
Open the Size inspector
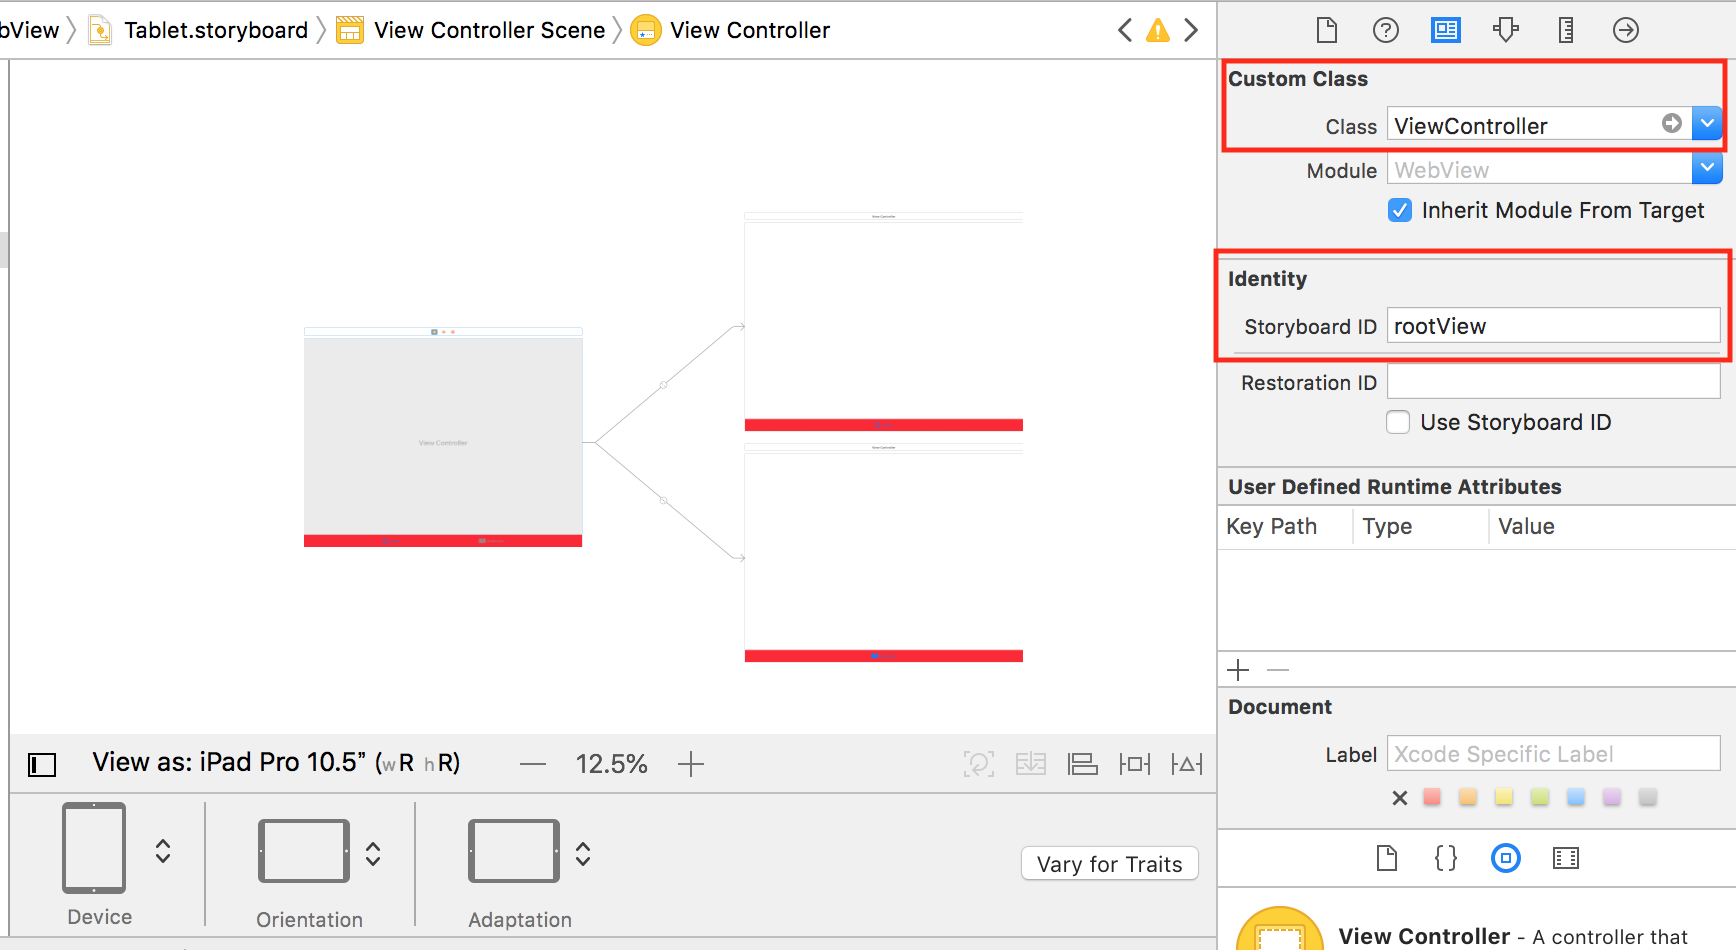(1566, 30)
